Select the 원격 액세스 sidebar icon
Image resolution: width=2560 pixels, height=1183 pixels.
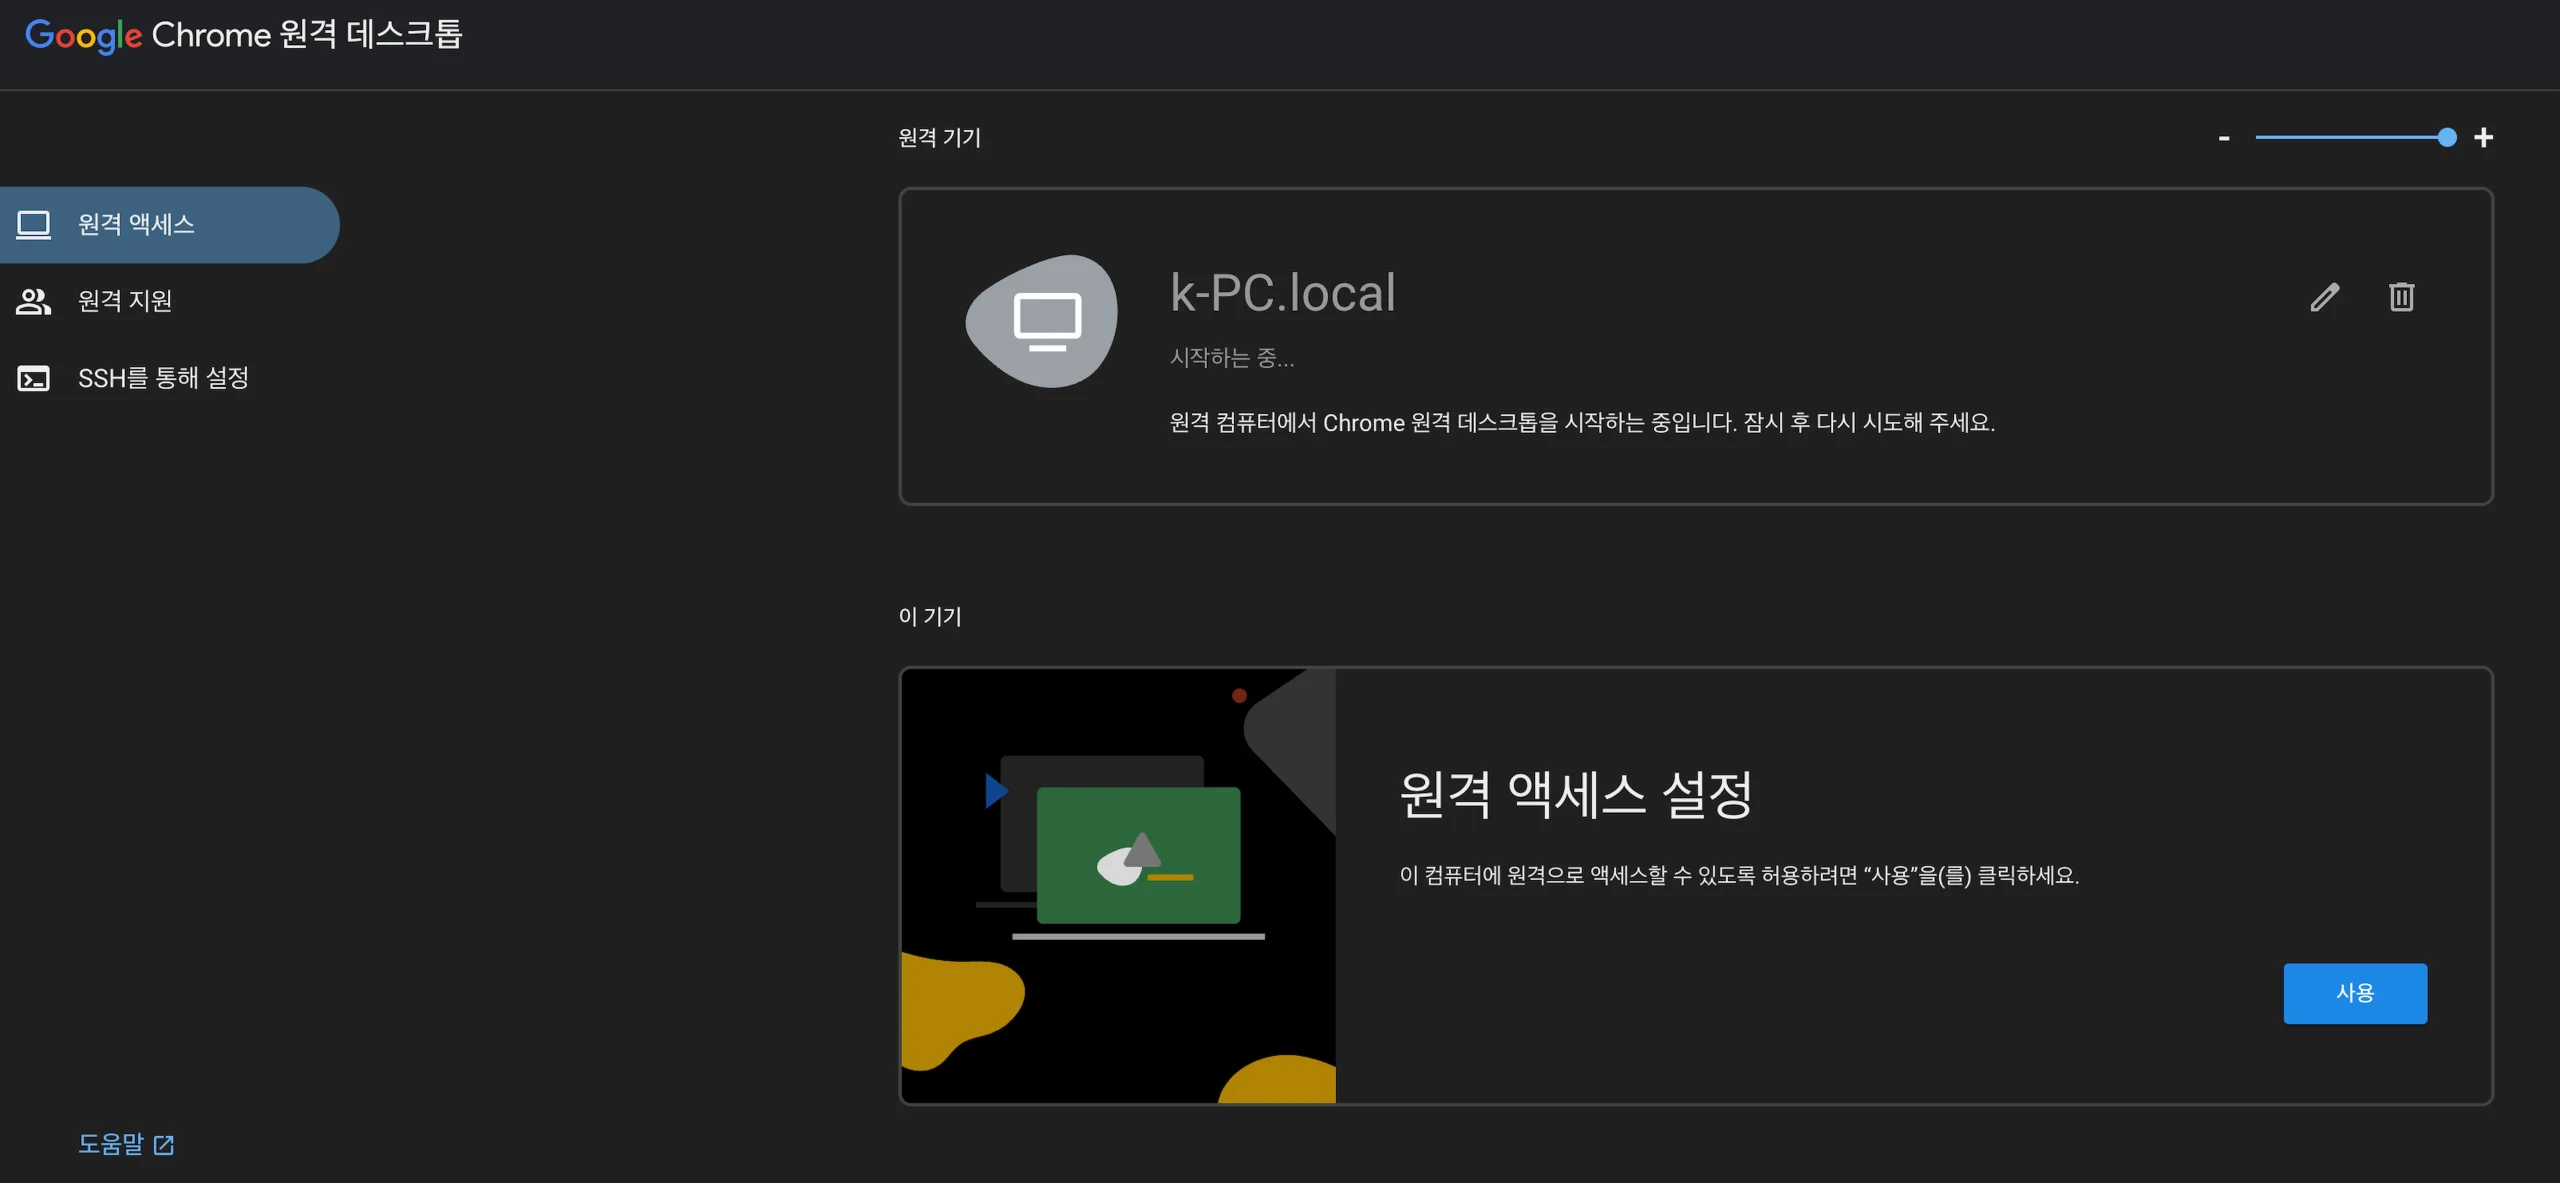point(33,224)
